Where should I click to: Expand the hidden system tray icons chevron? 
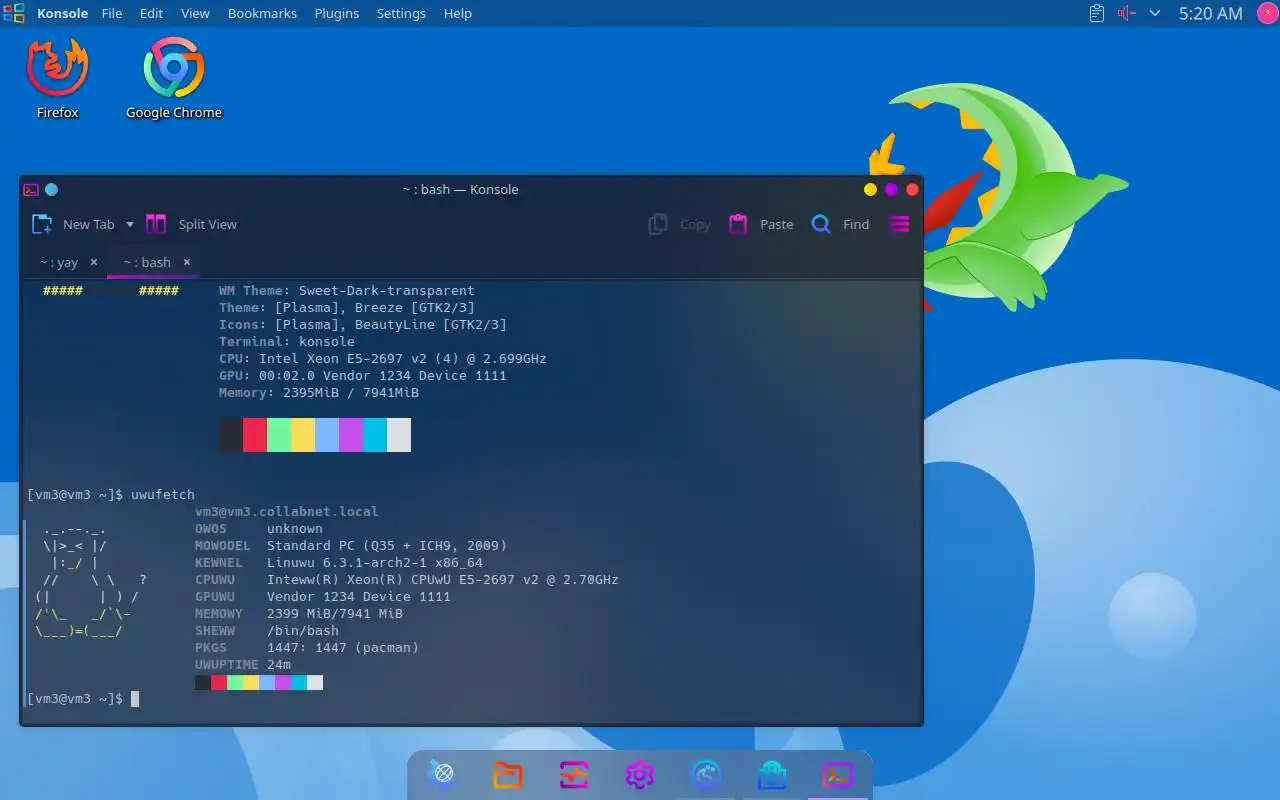(x=1155, y=13)
